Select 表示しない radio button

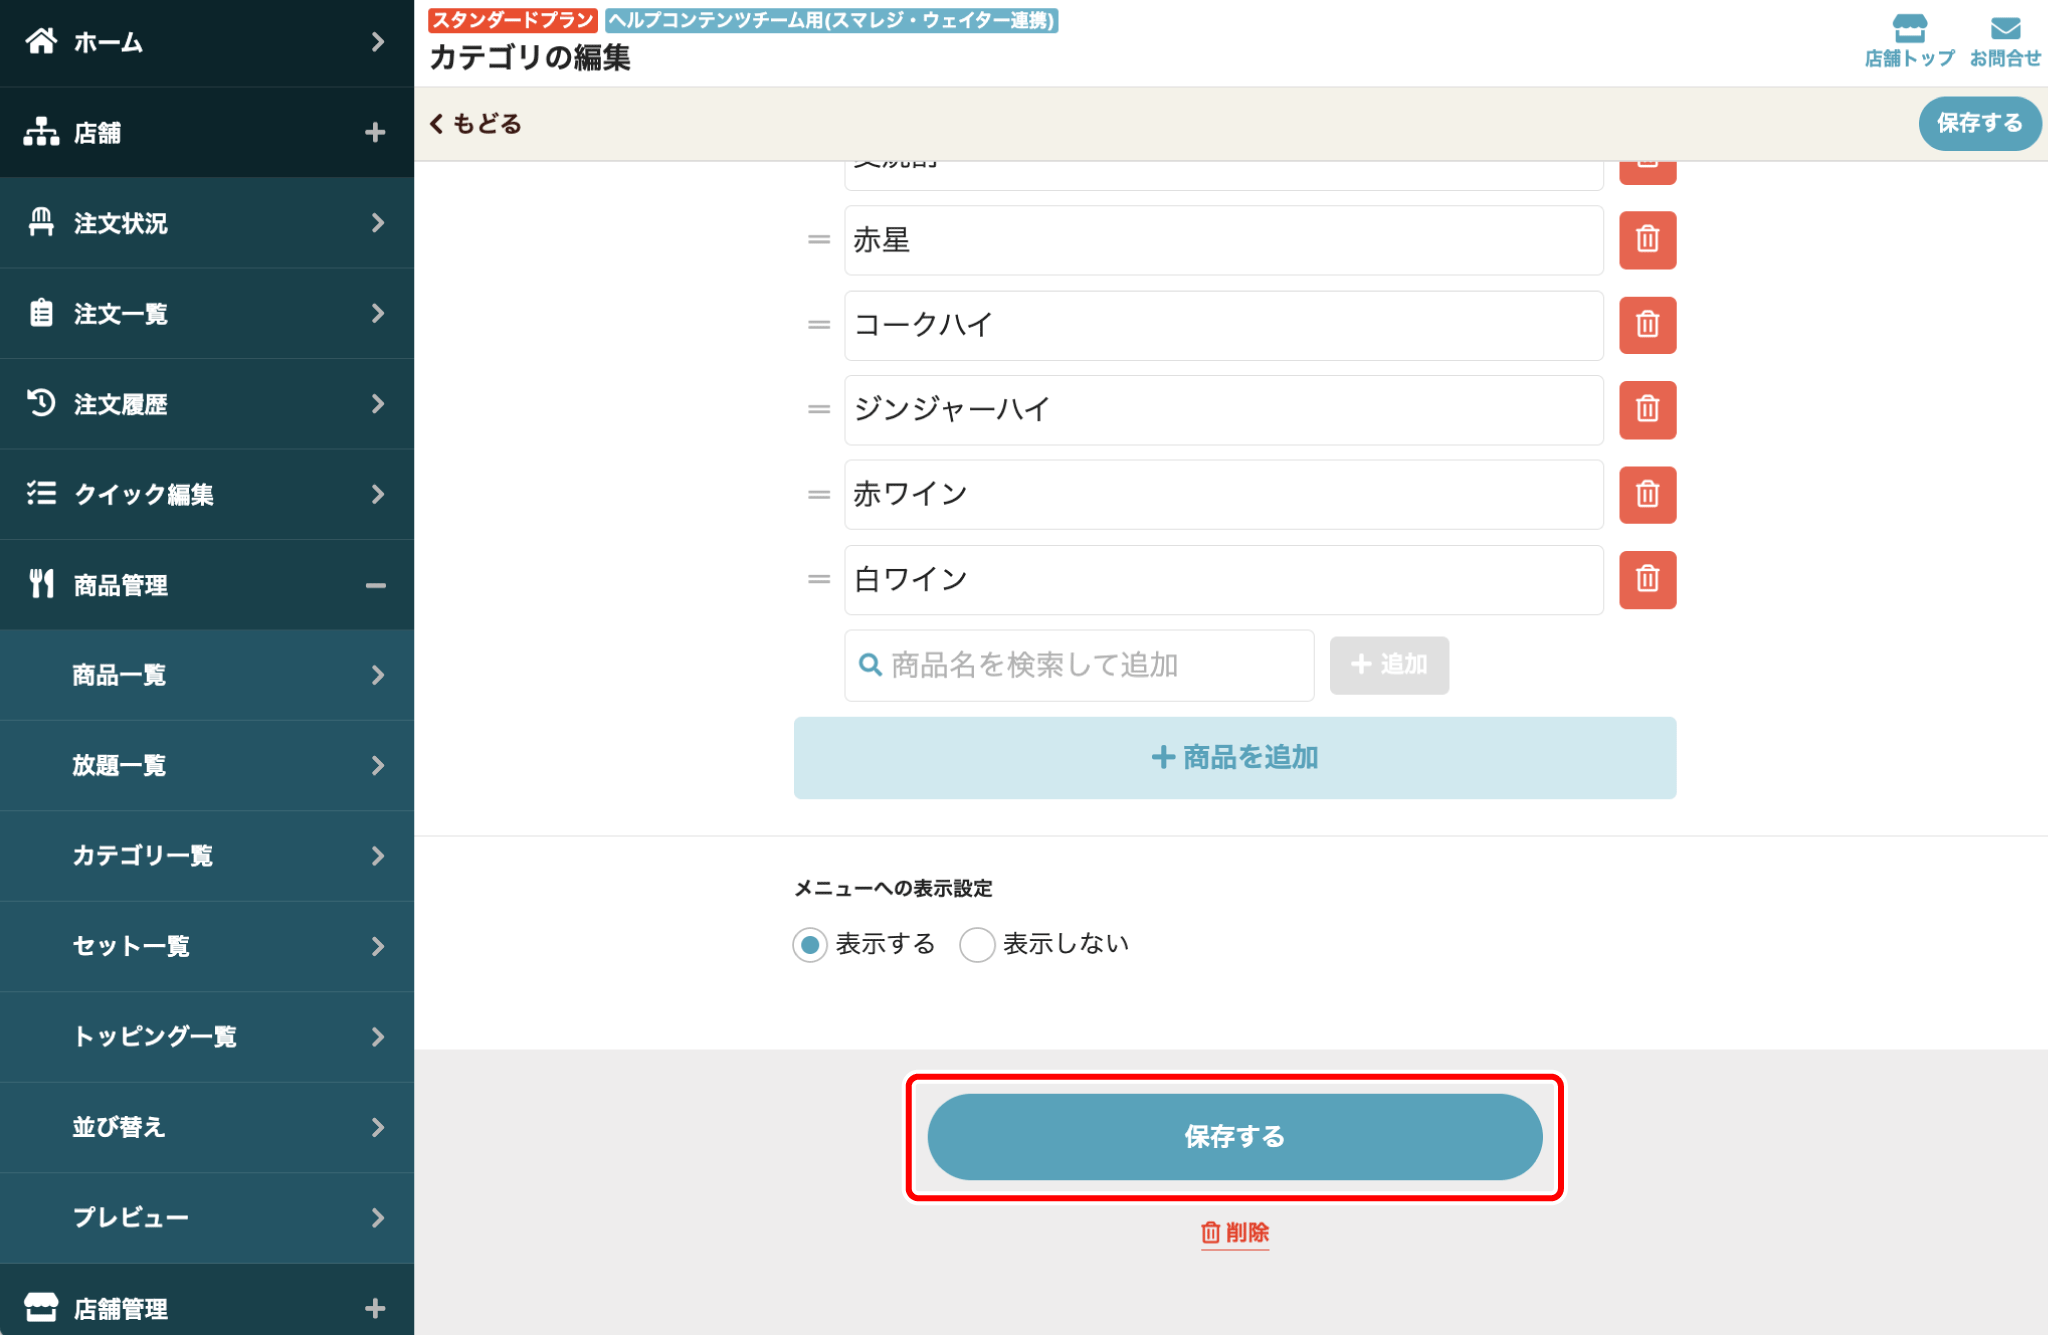pyautogui.click(x=977, y=944)
